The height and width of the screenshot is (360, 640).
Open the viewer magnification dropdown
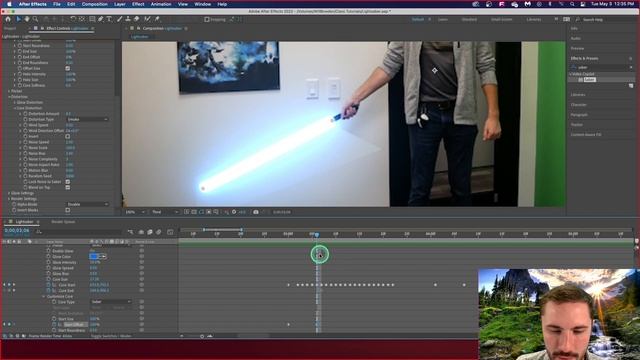tap(135, 212)
